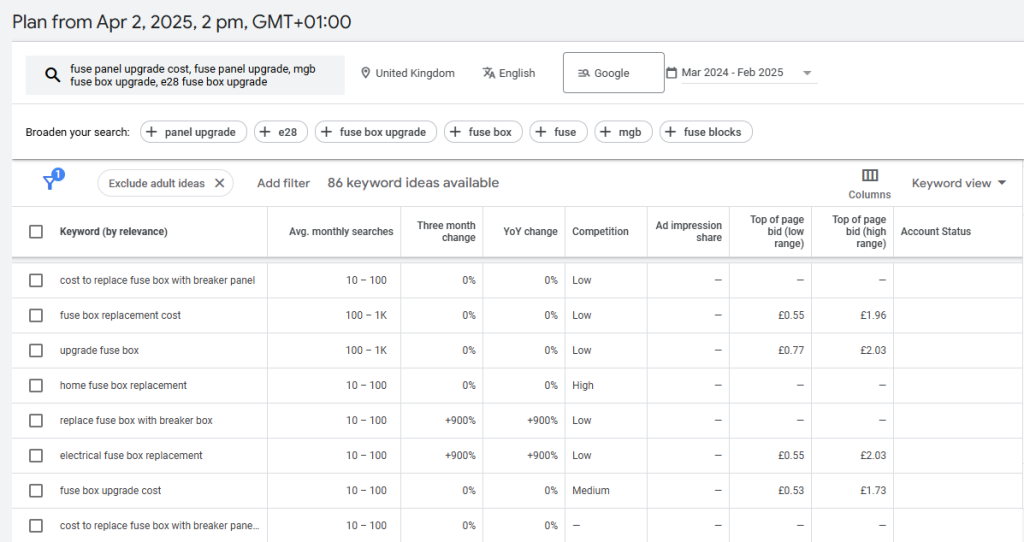This screenshot has width=1024, height=542.
Task: Click the English language translate icon
Action: click(x=488, y=73)
